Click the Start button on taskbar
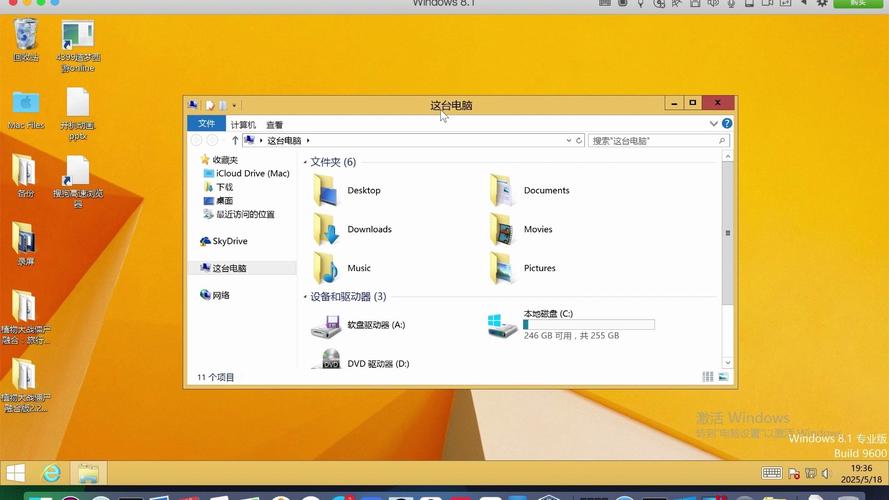This screenshot has height=500, width=889. coord(16,473)
